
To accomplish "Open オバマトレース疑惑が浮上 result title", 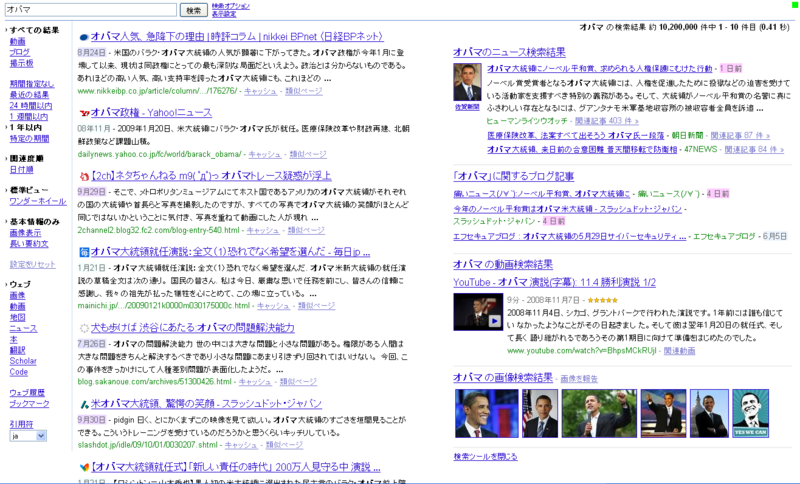I will click(x=211, y=176).
